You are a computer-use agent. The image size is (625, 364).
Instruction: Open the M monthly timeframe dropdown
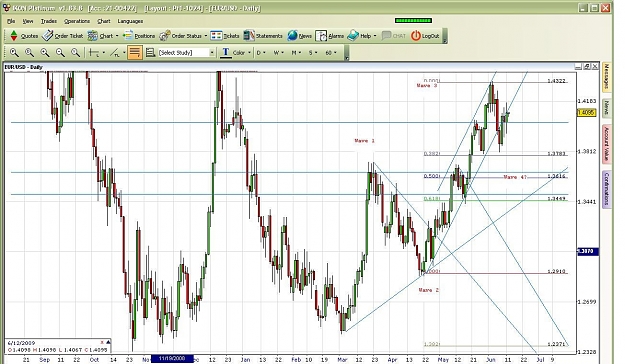(296, 53)
